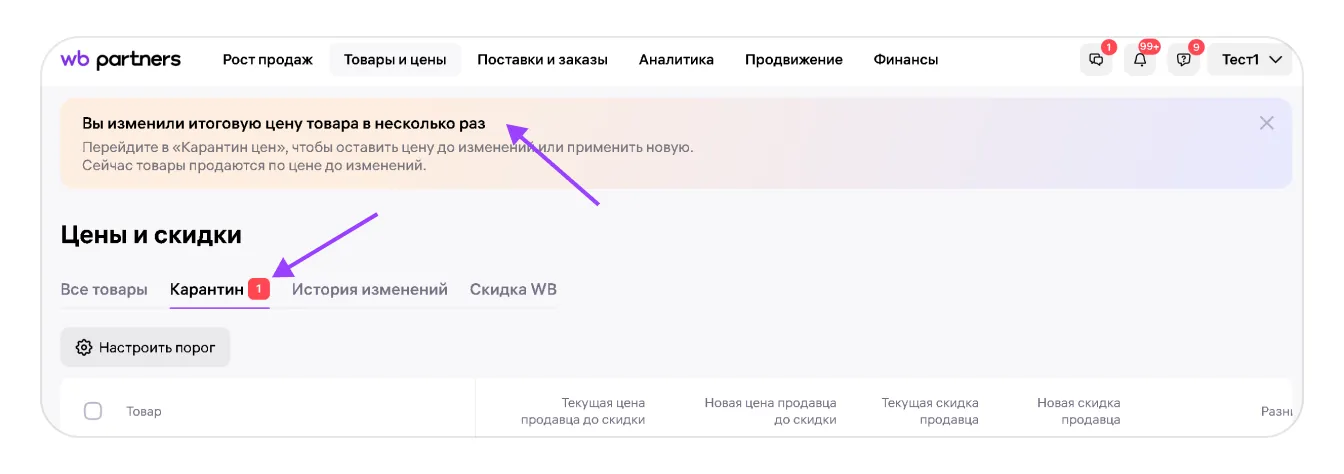Click the red badge on Карантин tab
This screenshot has width=1344, height=474.
pos(258,289)
